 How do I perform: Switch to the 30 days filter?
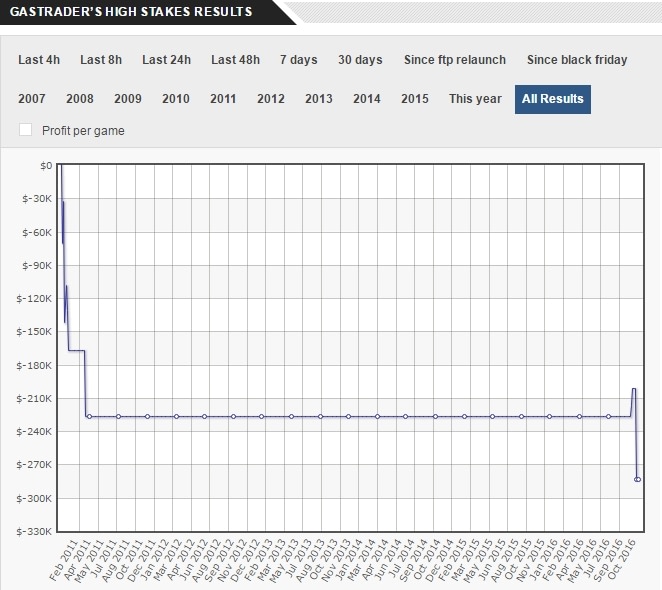click(360, 60)
